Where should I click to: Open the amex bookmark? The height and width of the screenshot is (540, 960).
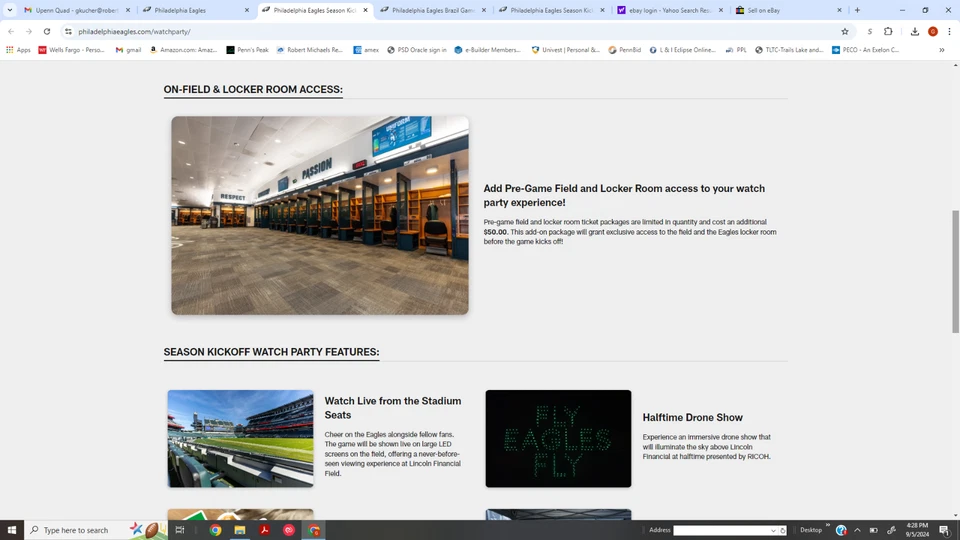[x=366, y=50]
